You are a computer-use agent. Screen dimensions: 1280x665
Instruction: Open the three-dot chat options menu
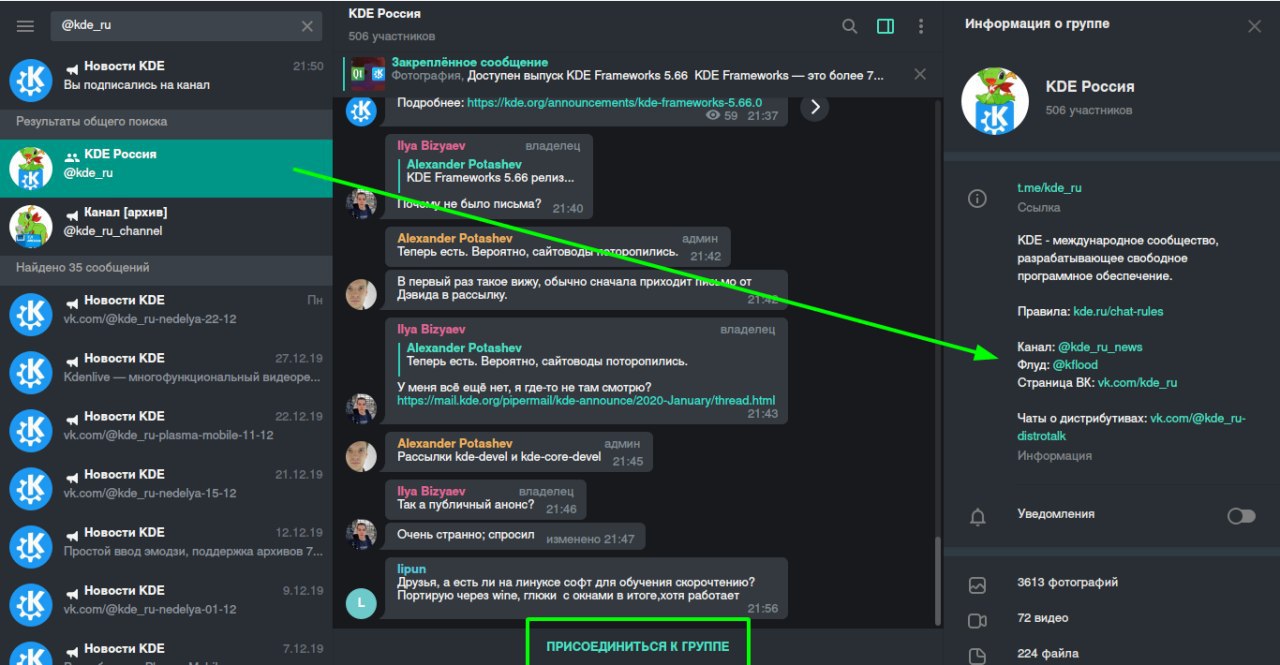click(920, 26)
